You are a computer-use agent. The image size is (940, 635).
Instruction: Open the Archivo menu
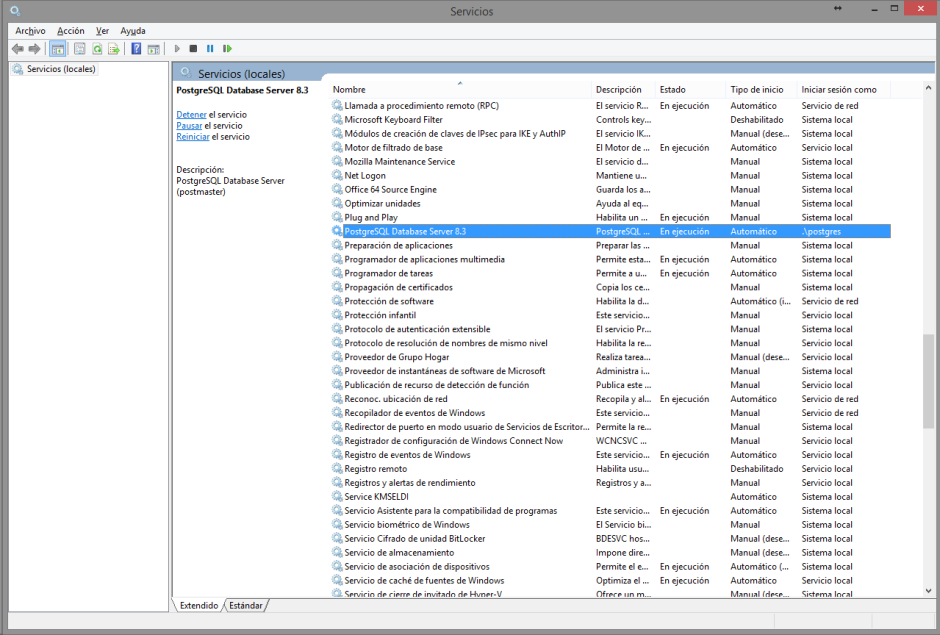[x=30, y=31]
